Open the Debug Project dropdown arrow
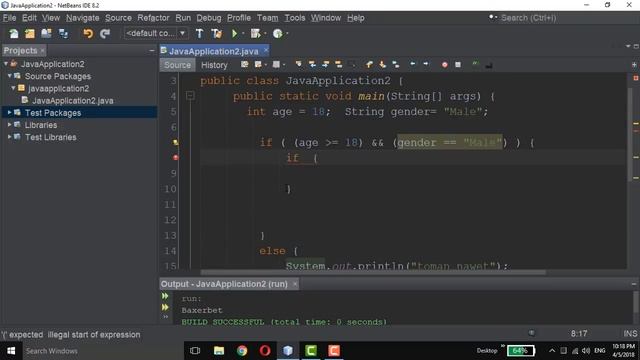The image size is (640, 360). (x=265, y=33)
